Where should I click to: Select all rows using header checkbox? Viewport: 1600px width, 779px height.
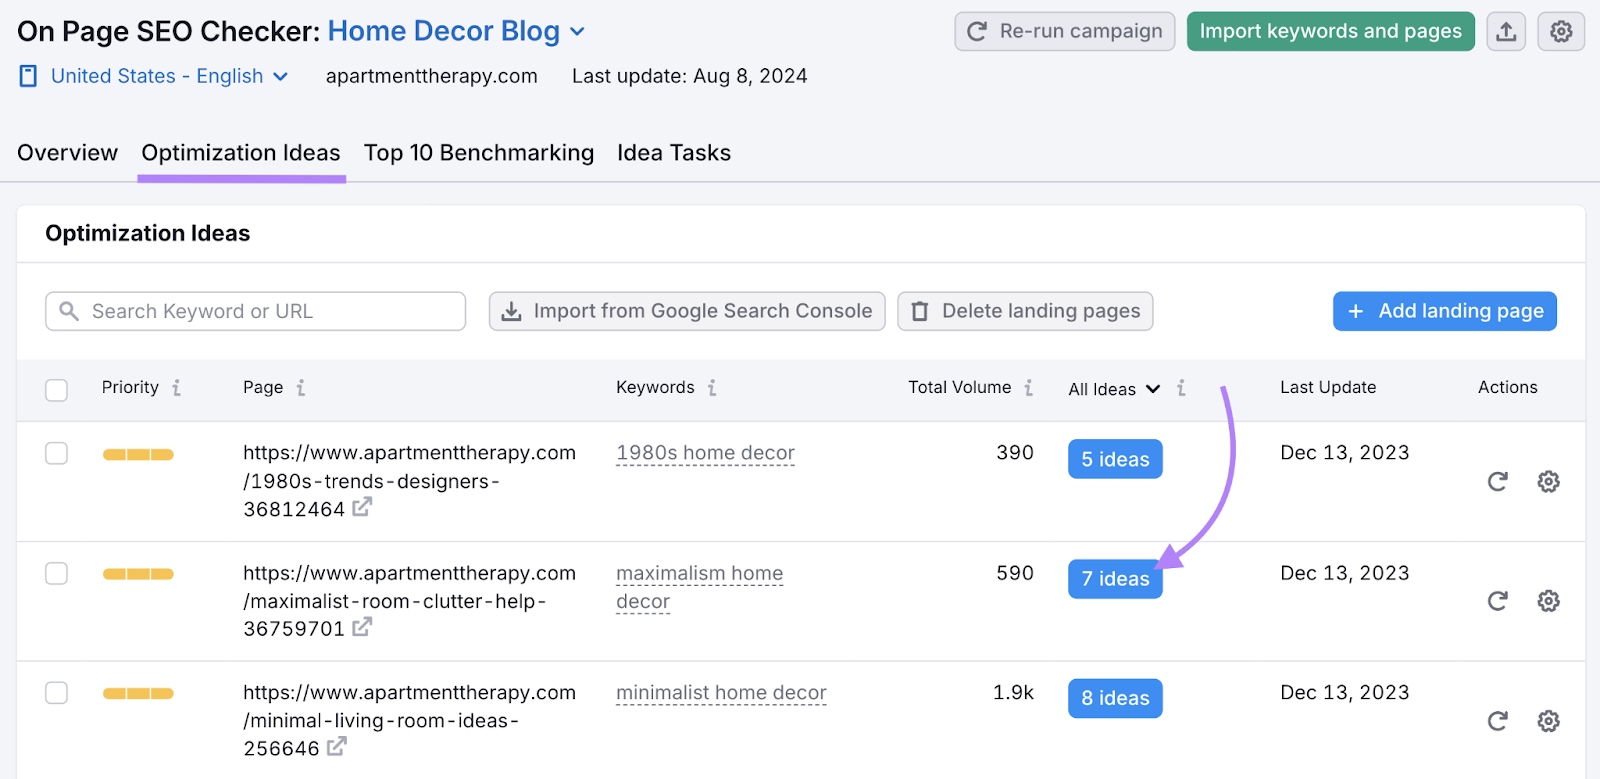[x=57, y=390]
